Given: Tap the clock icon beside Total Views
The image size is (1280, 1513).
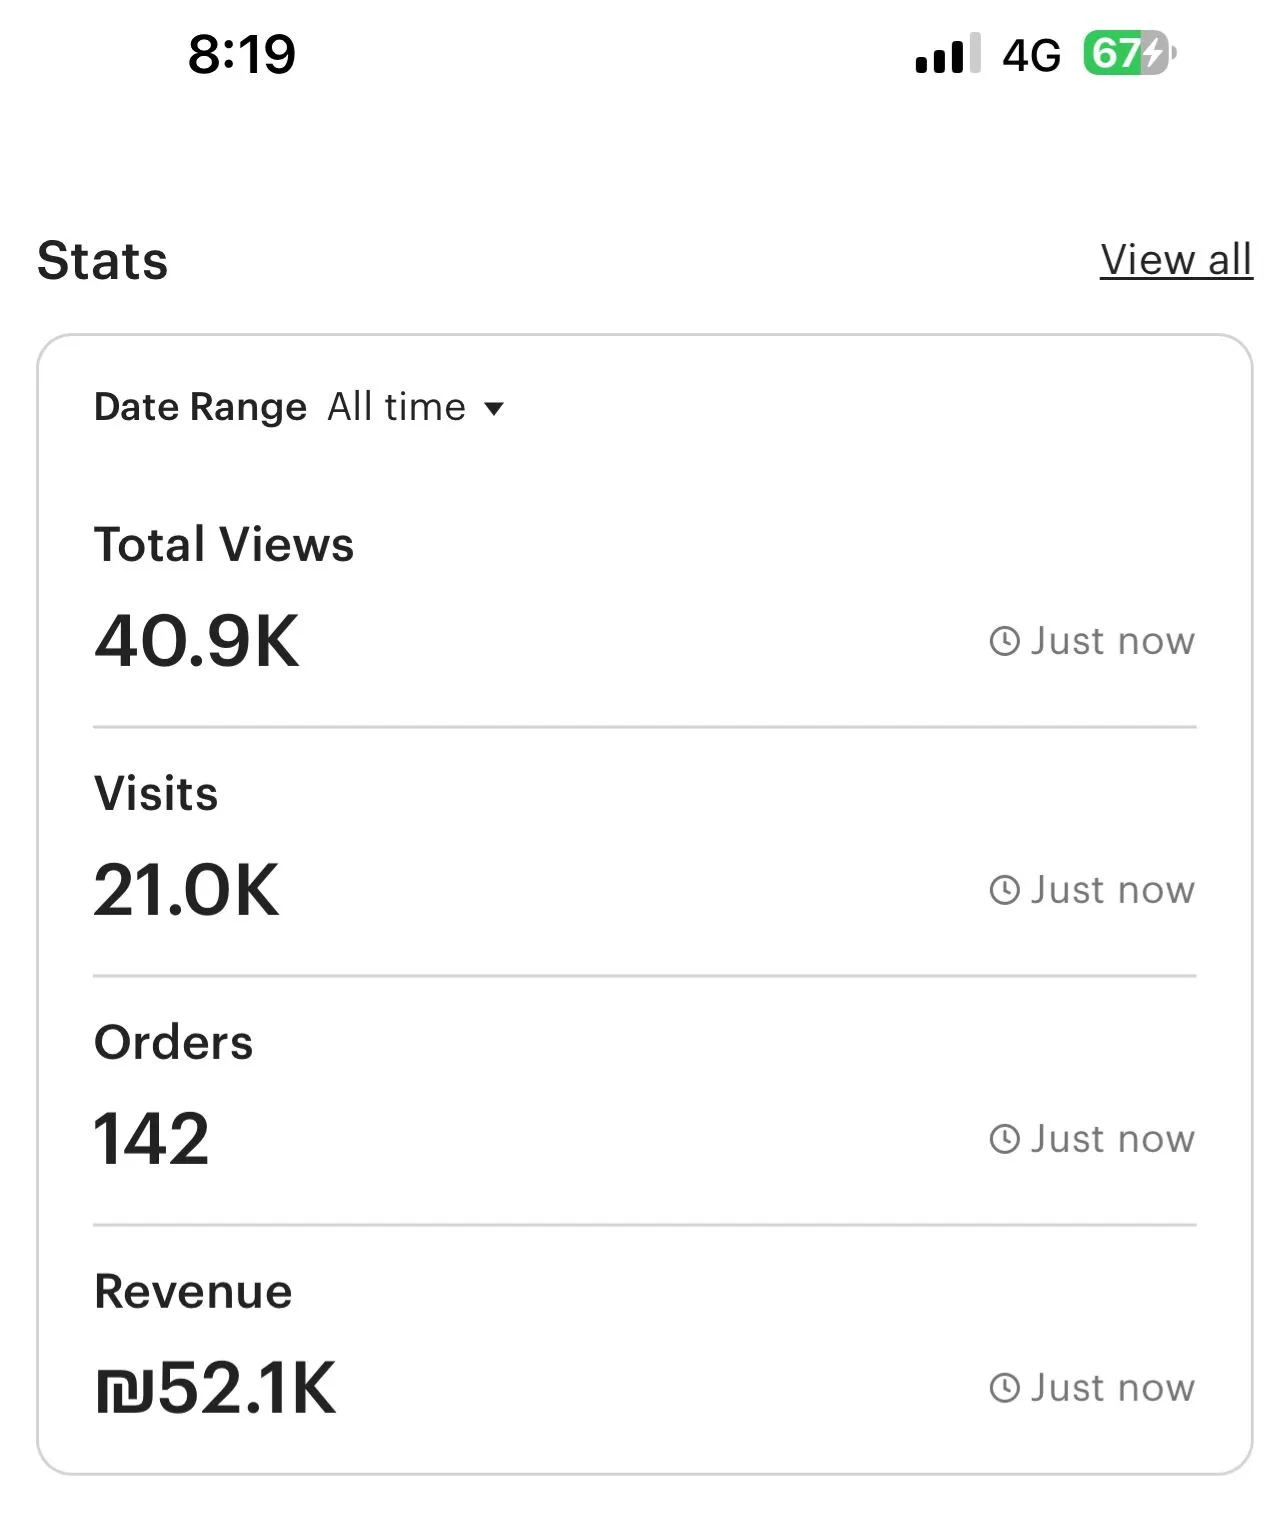Looking at the screenshot, I should coord(1004,641).
